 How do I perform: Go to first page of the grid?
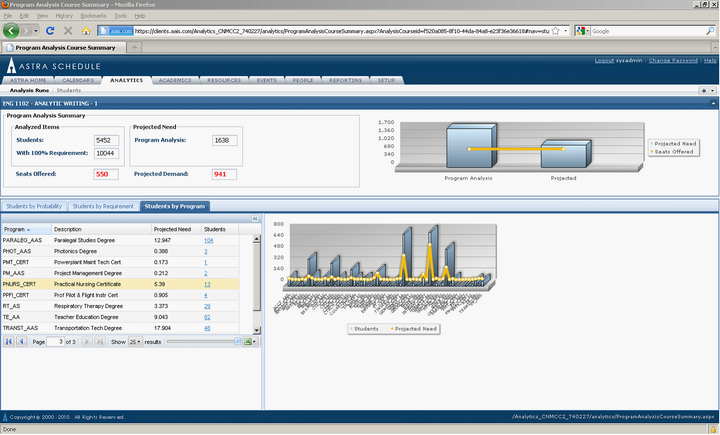(x=9, y=341)
